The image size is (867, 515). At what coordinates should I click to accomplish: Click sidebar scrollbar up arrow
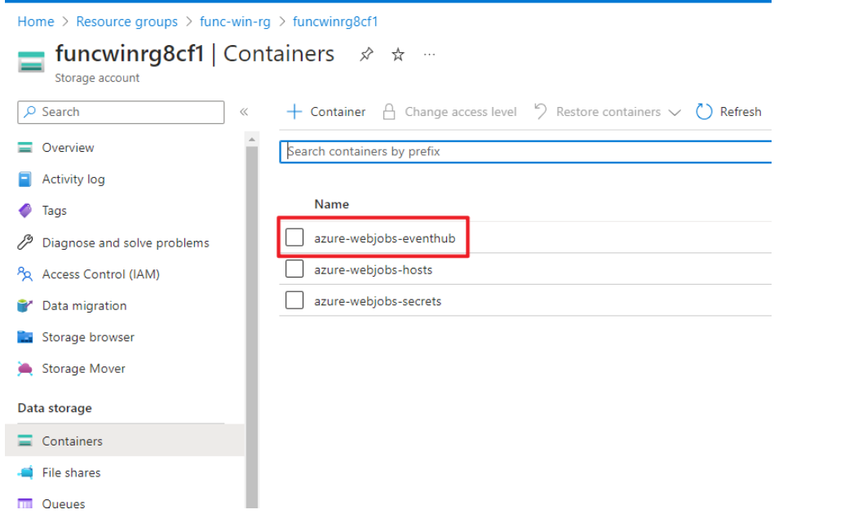(x=252, y=139)
